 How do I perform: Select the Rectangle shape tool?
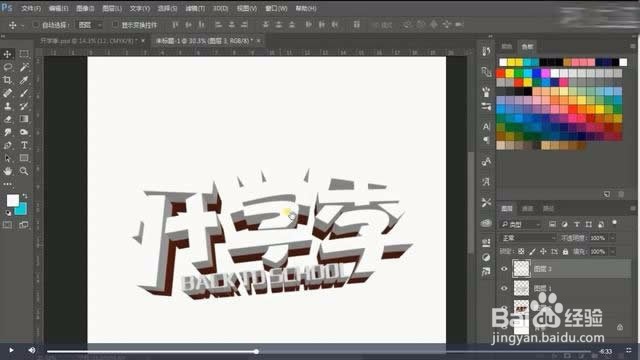(24, 158)
